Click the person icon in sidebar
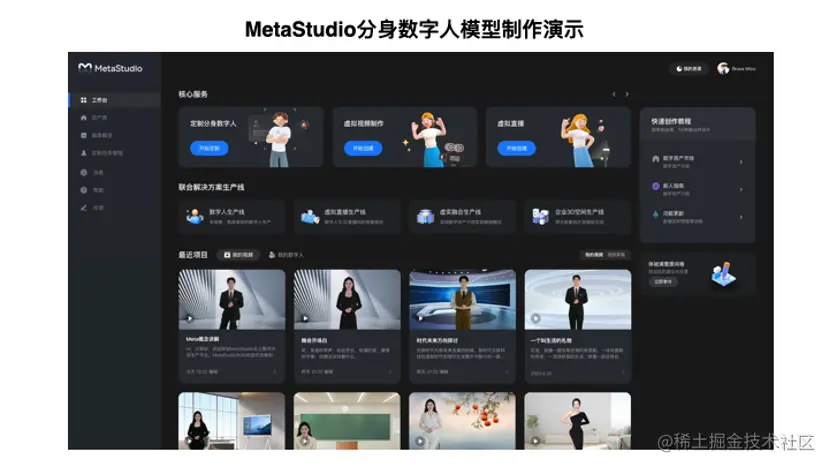The width and height of the screenshot is (830, 468). click(x=83, y=152)
